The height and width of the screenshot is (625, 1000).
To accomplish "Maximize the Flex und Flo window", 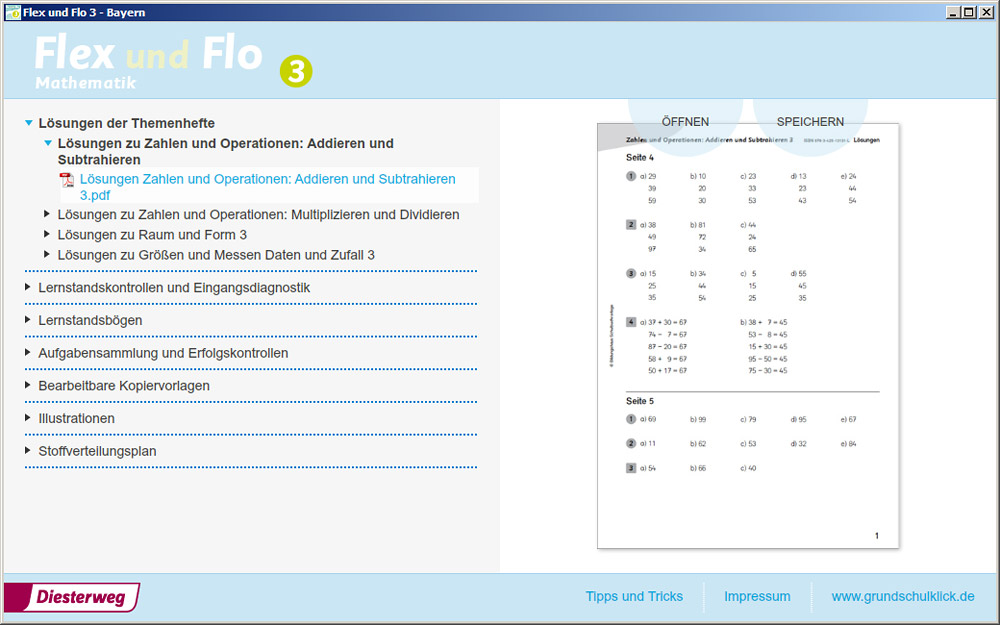I will click(969, 12).
